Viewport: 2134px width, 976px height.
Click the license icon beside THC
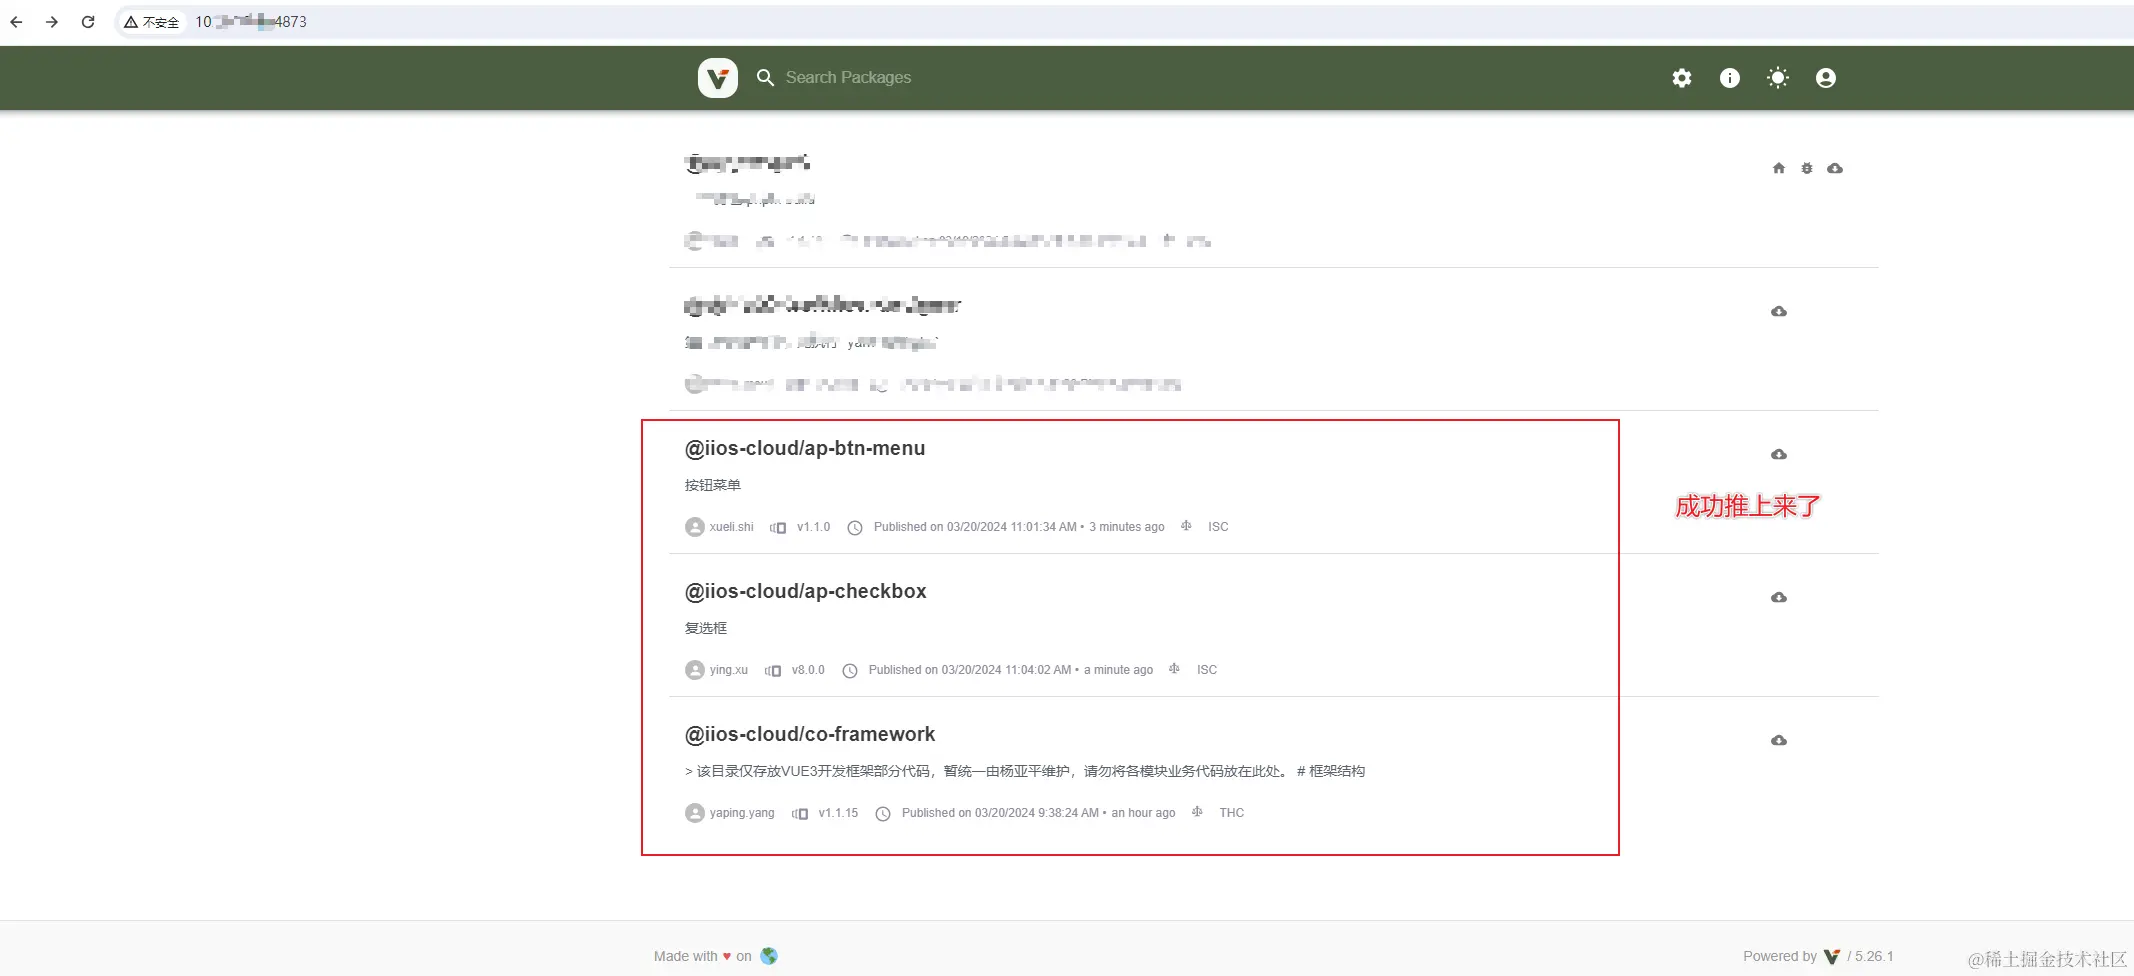click(1197, 812)
